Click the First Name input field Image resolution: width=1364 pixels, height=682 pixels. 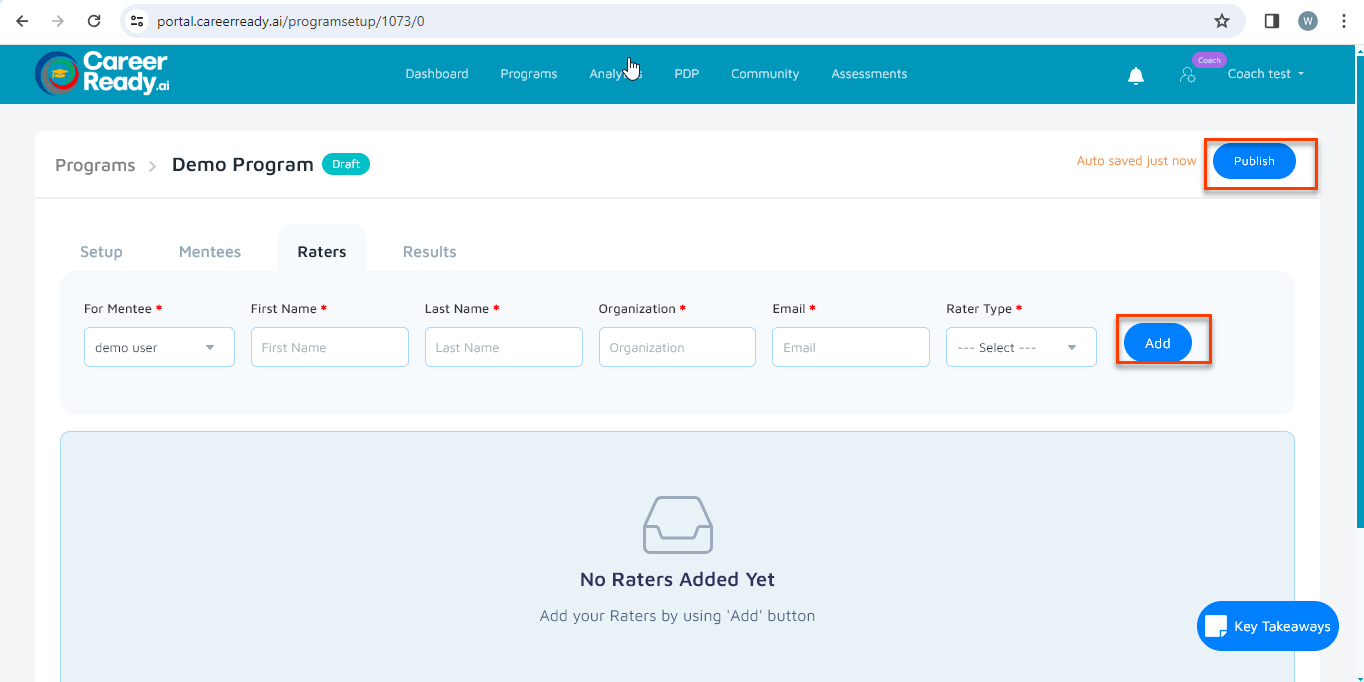click(x=329, y=347)
